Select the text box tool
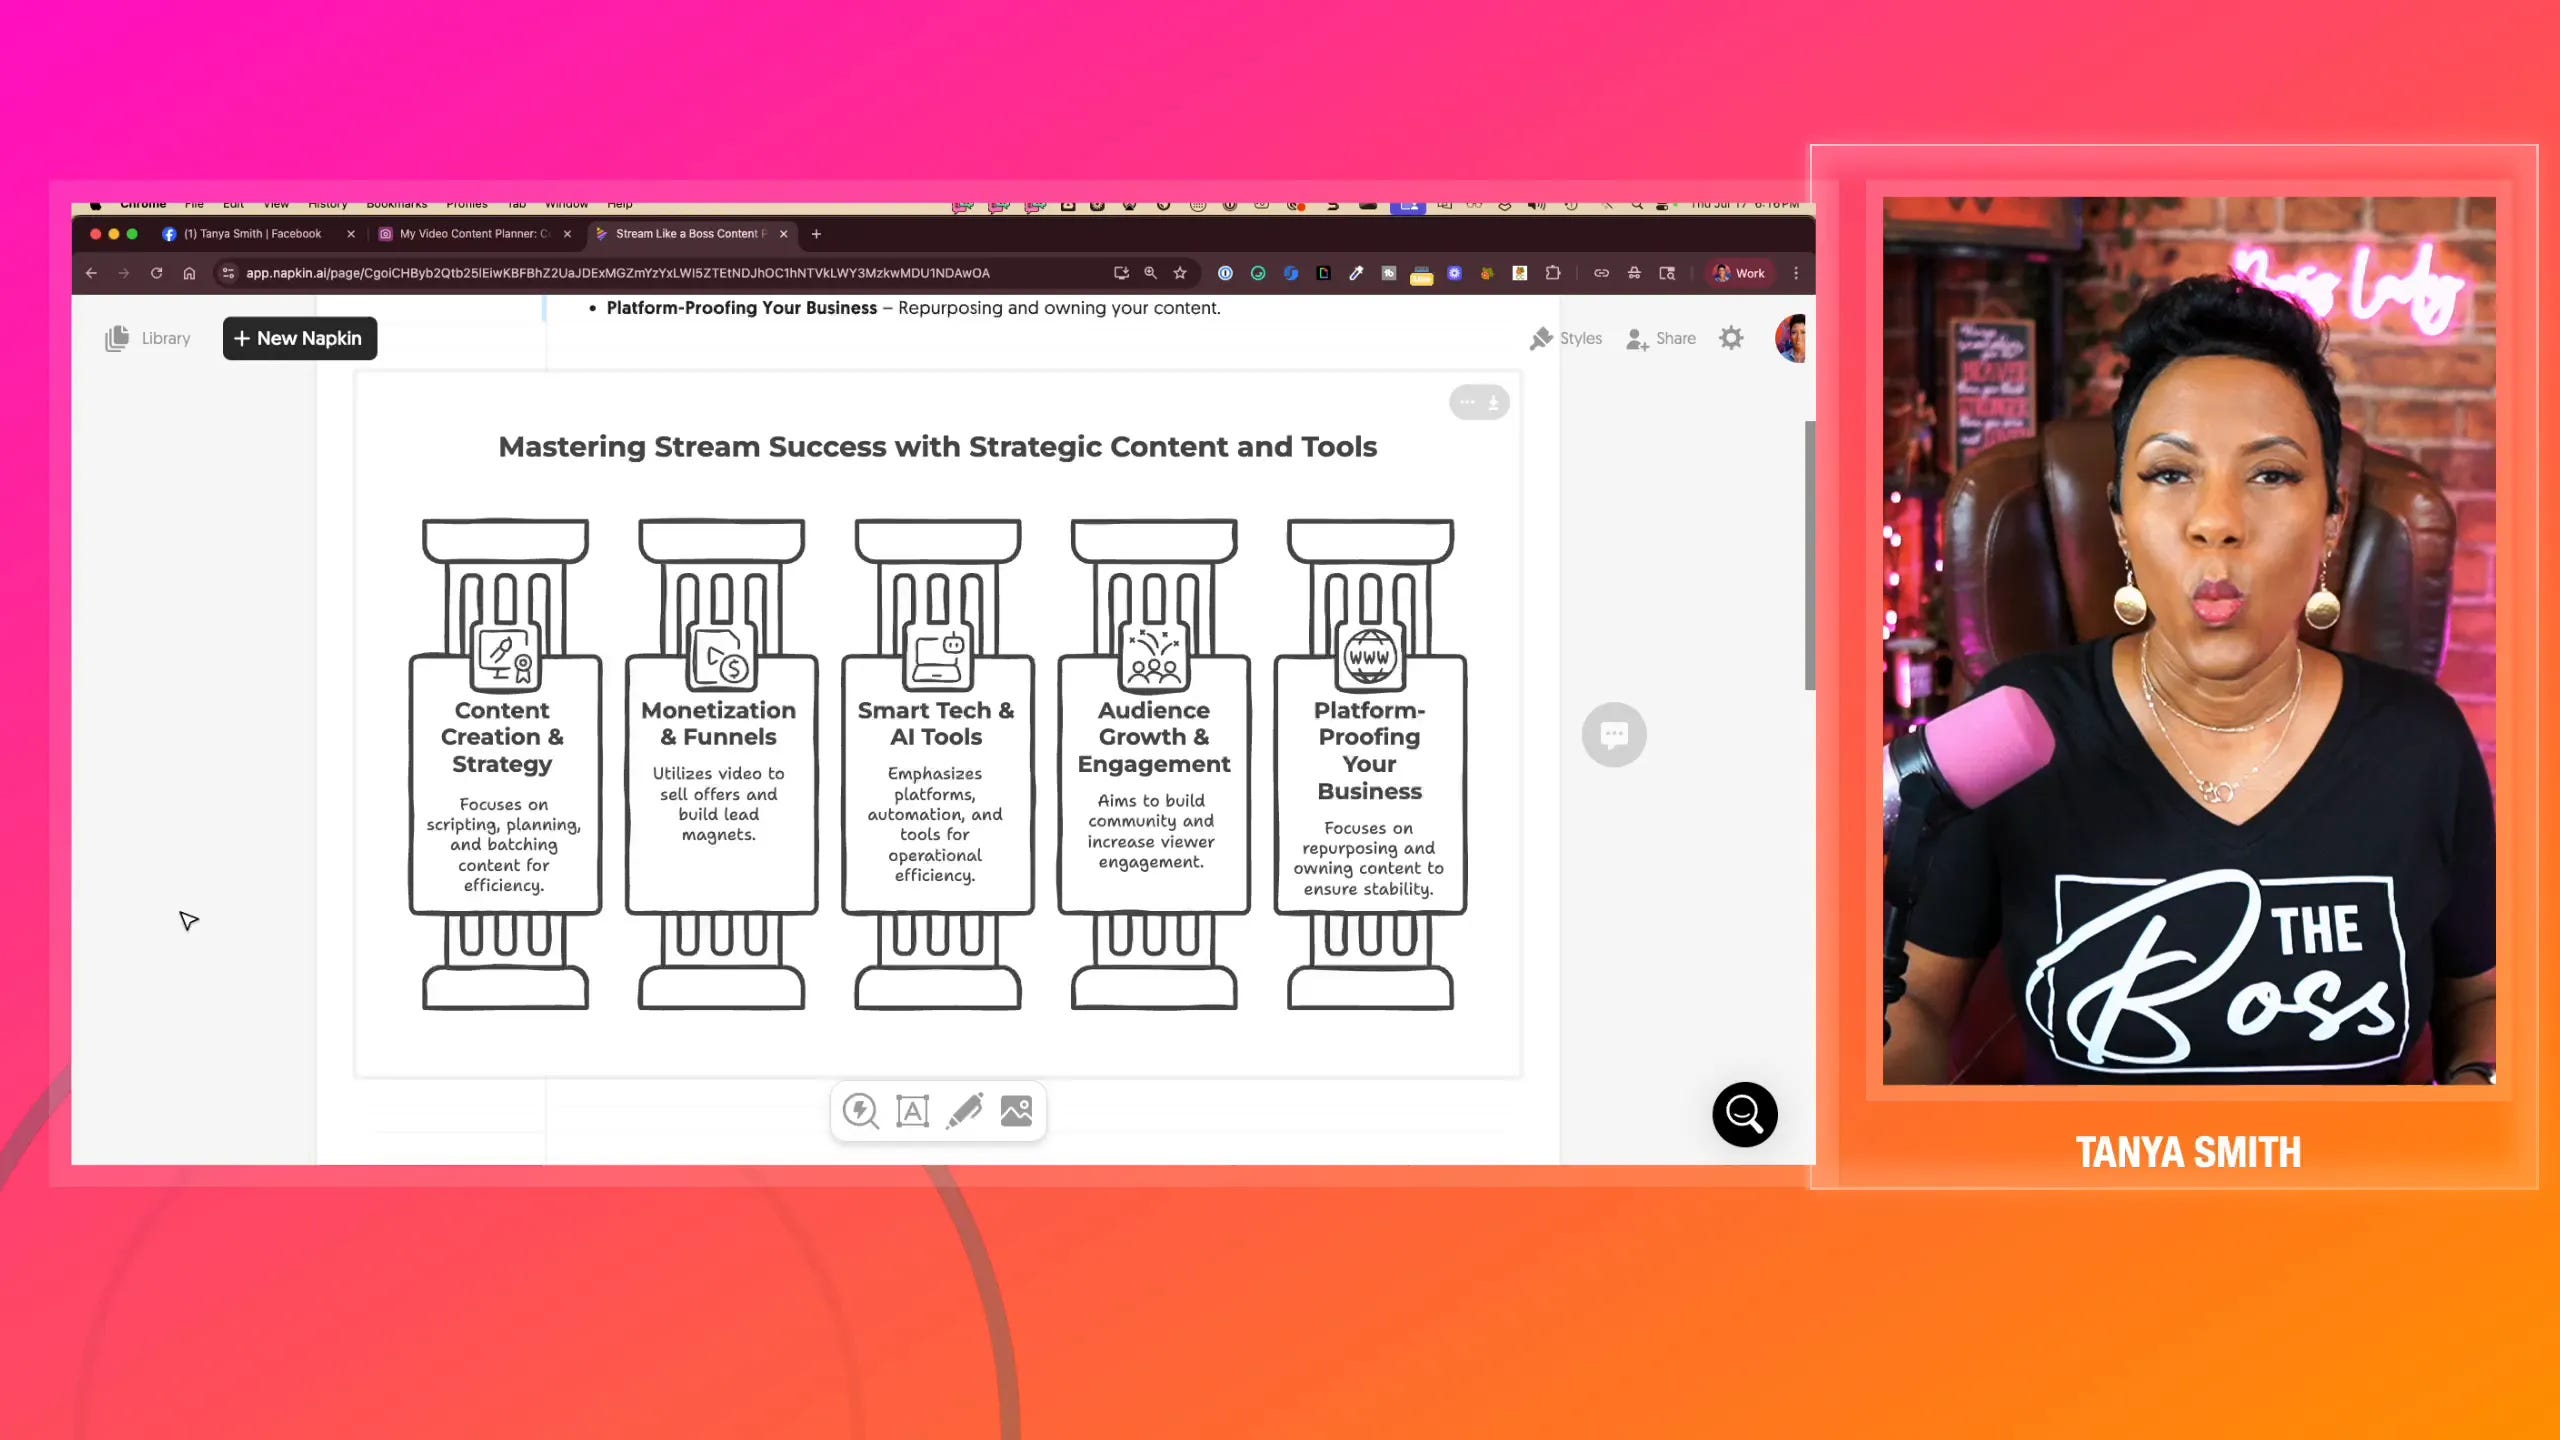This screenshot has width=2560, height=1440. [x=912, y=1111]
